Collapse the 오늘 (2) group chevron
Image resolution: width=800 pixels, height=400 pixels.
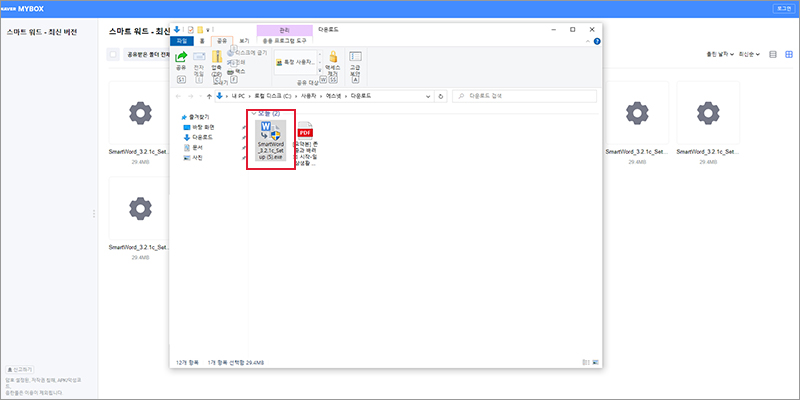pos(254,114)
